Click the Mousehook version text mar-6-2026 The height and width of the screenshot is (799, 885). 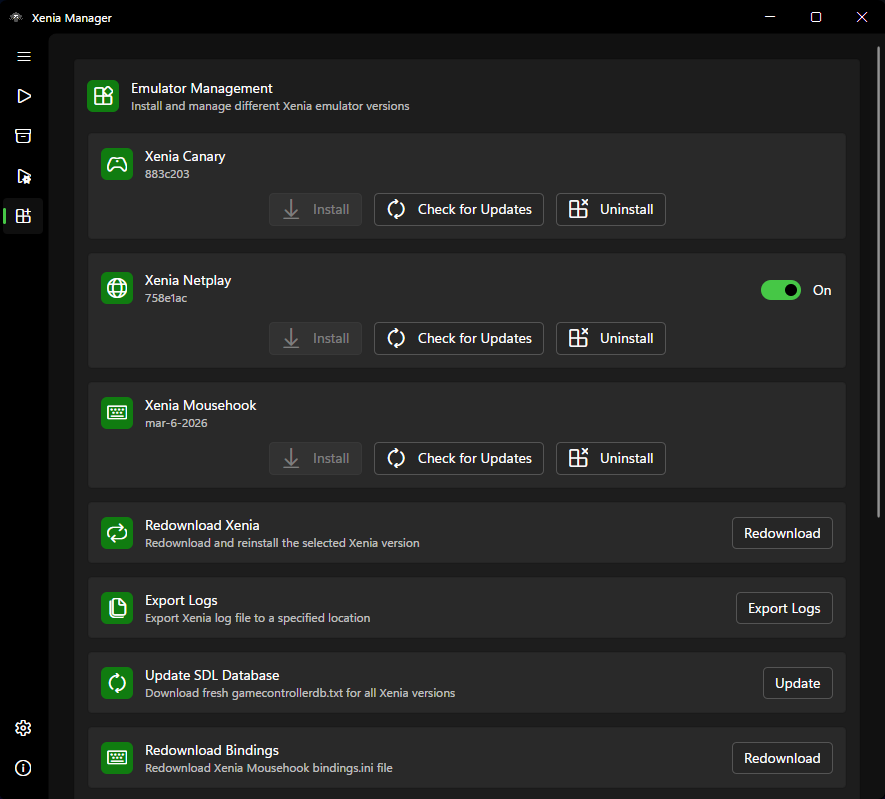pyautogui.click(x=176, y=423)
